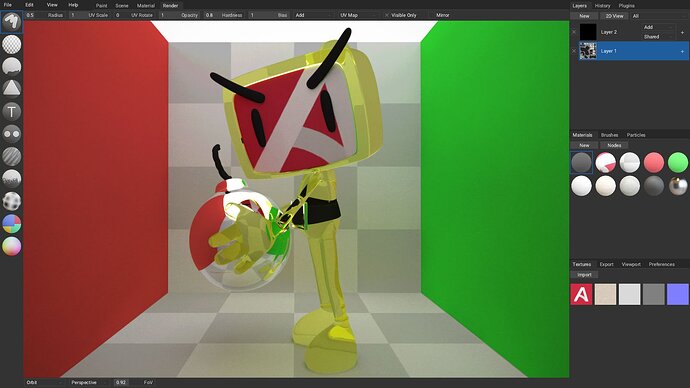Image resolution: width=690 pixels, height=388 pixels.
Task: Toggle the Visible Only checkbox
Action: tap(401, 15)
